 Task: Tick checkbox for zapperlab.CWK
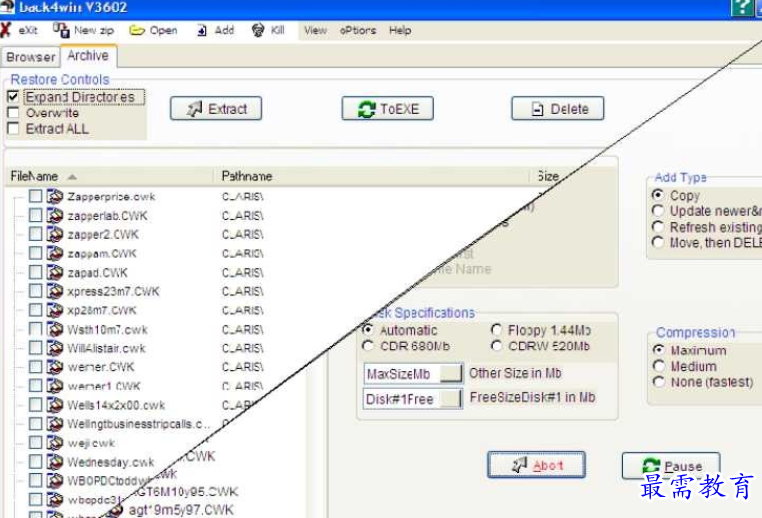point(35,215)
